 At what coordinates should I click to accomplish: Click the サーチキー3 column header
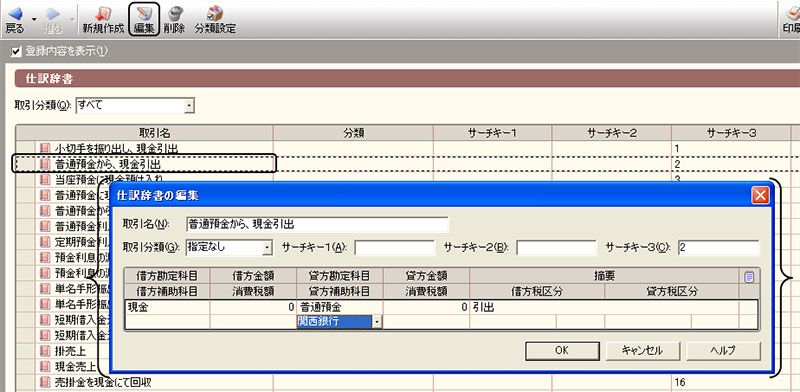[731, 133]
